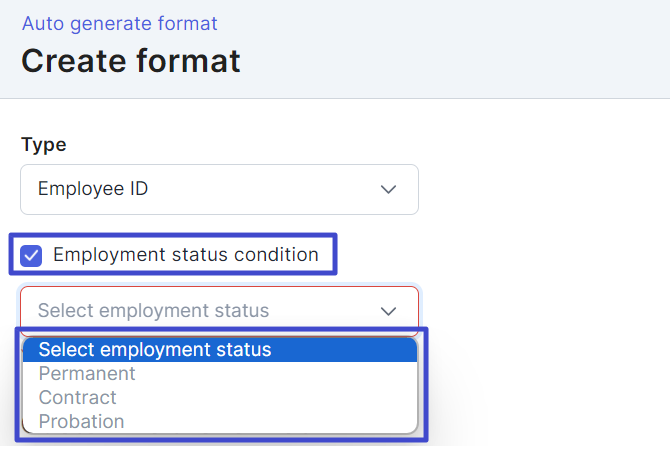This screenshot has width=670, height=471.
Task: Choose the Permanent option
Action: tap(87, 374)
